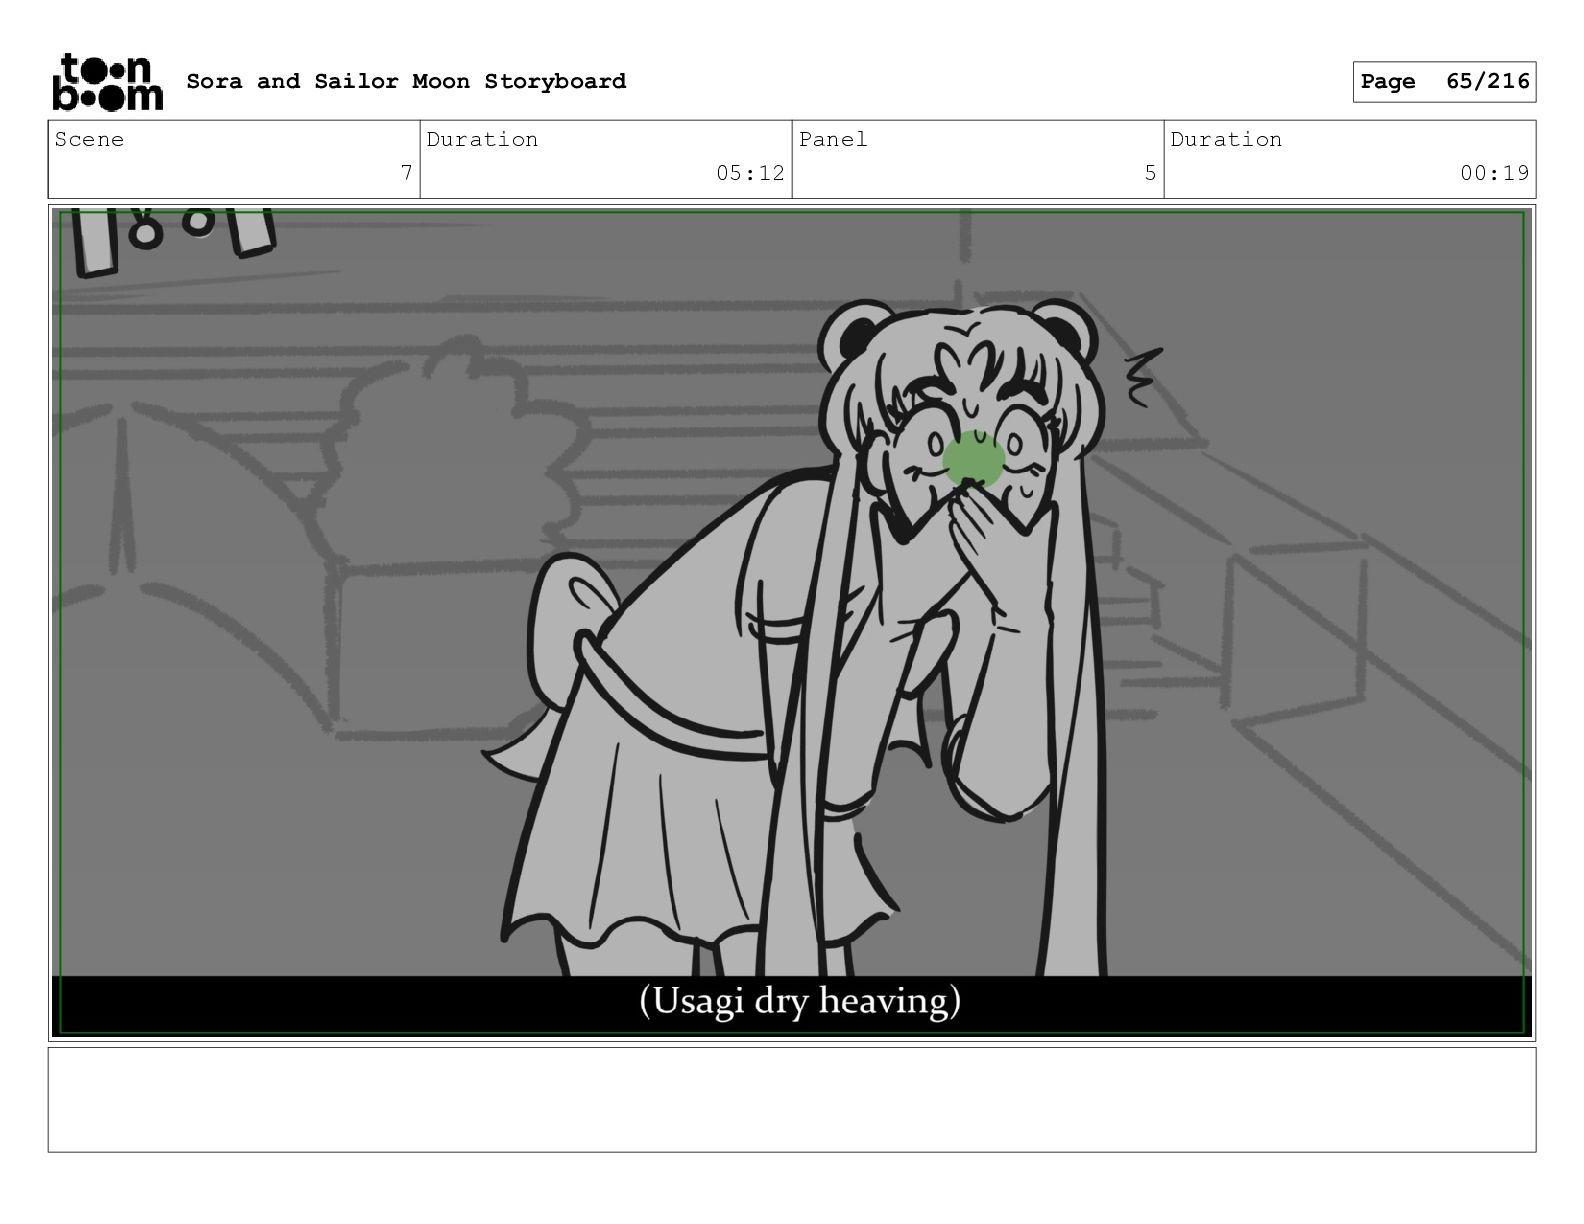The width and height of the screenshot is (1584, 1224).
Task: Select the title "Sora and Sailor Moon Storyboard"
Action: pyautogui.click(x=406, y=81)
